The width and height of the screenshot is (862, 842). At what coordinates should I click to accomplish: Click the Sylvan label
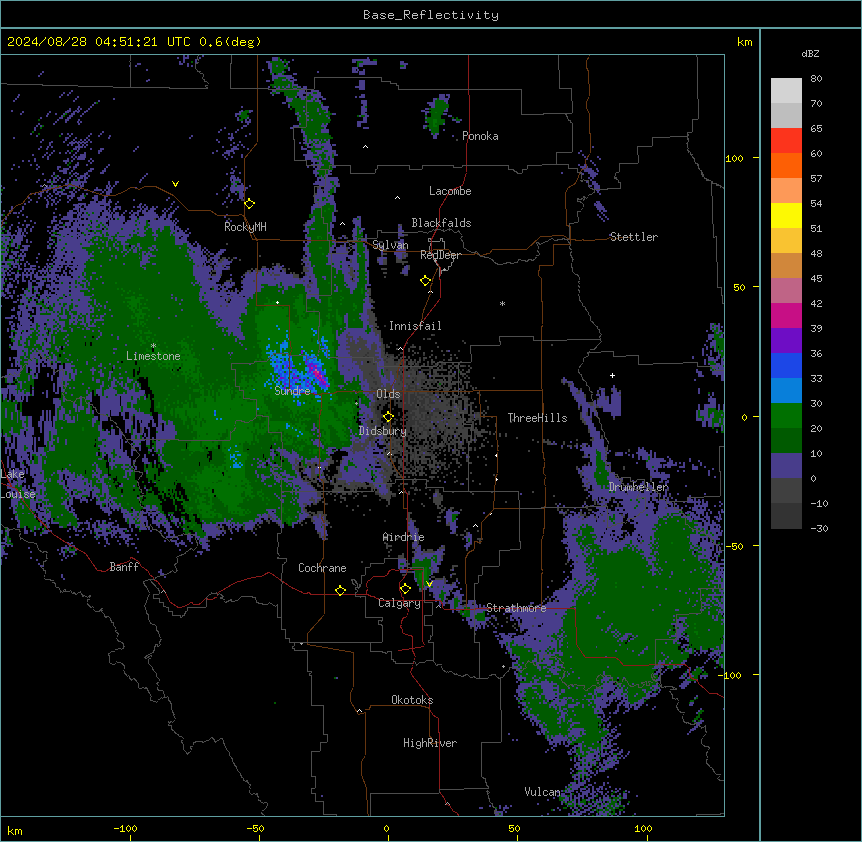pos(390,245)
